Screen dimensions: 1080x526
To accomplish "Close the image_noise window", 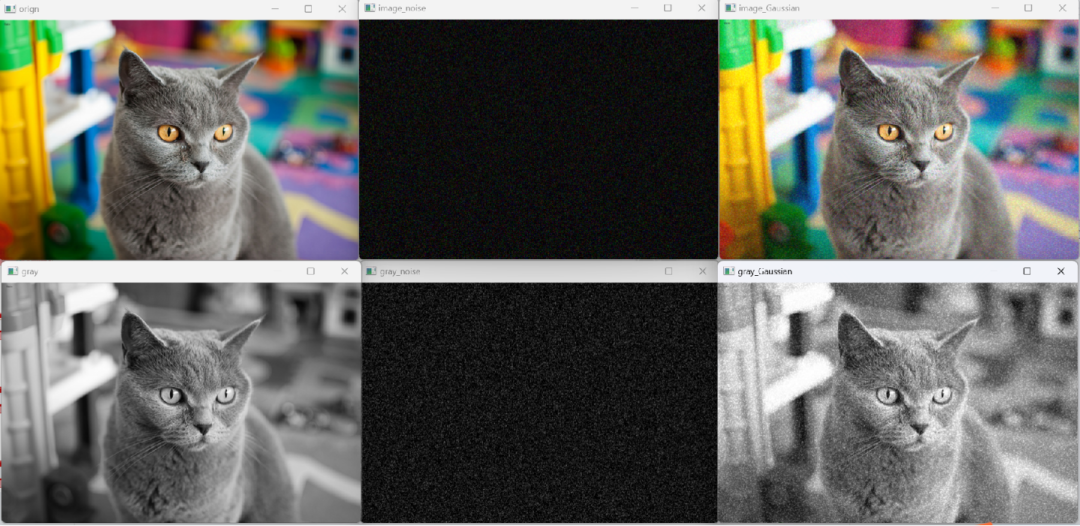I will 701,8.
